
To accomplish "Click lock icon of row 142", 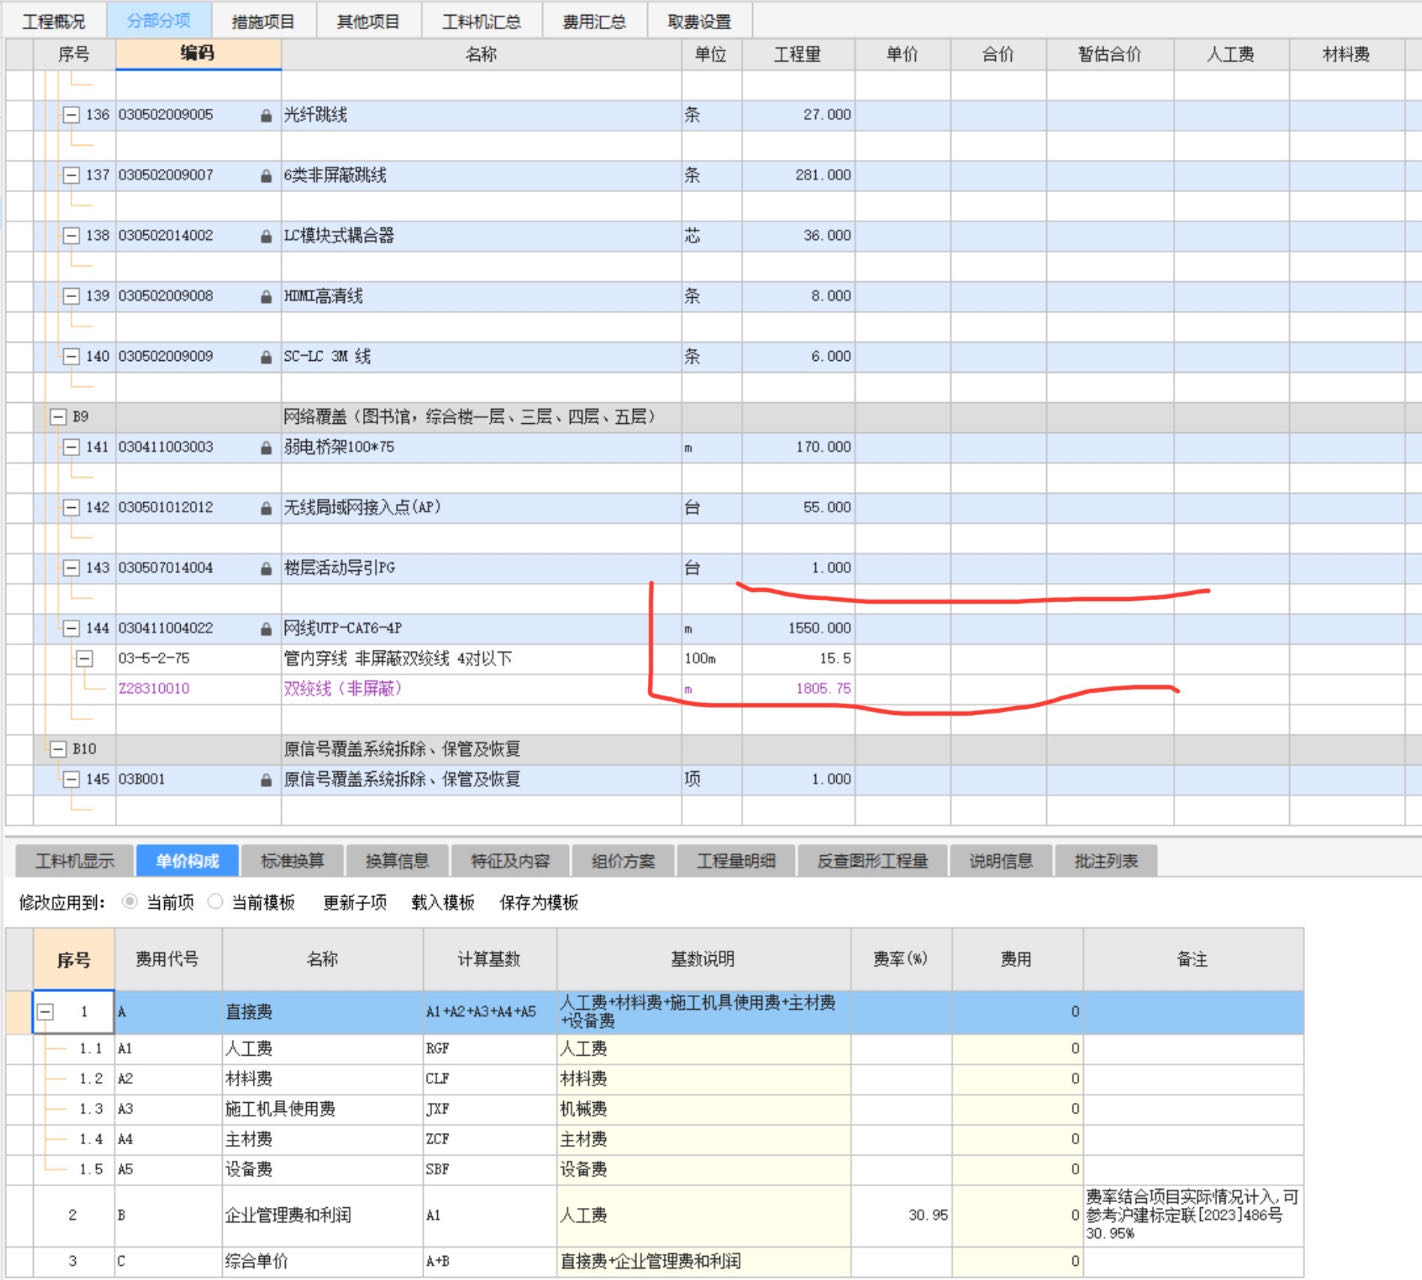I will 266,508.
